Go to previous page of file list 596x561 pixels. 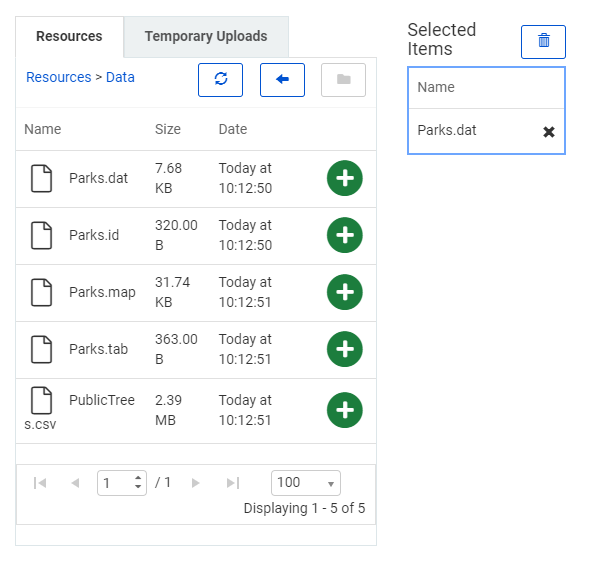coord(75,483)
